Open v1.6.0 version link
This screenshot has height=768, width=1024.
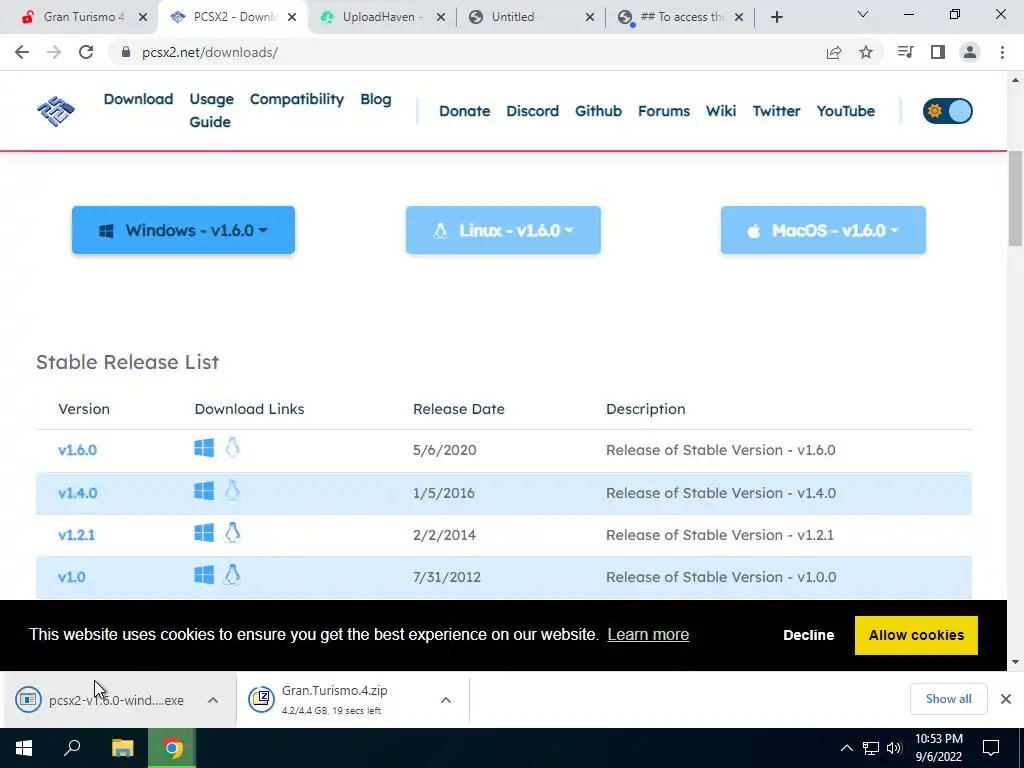click(x=77, y=450)
